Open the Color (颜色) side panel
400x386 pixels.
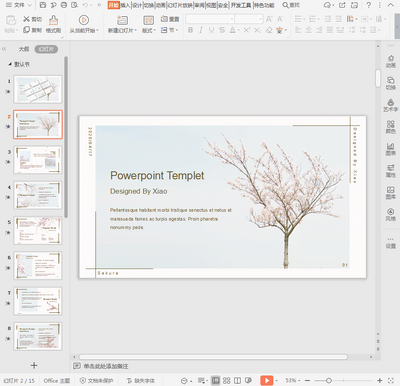[x=391, y=127]
